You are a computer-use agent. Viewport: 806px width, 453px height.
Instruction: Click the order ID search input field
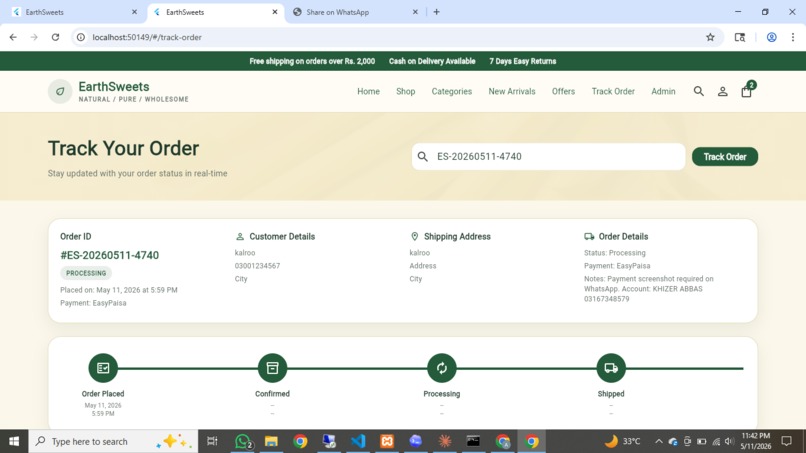(548, 157)
